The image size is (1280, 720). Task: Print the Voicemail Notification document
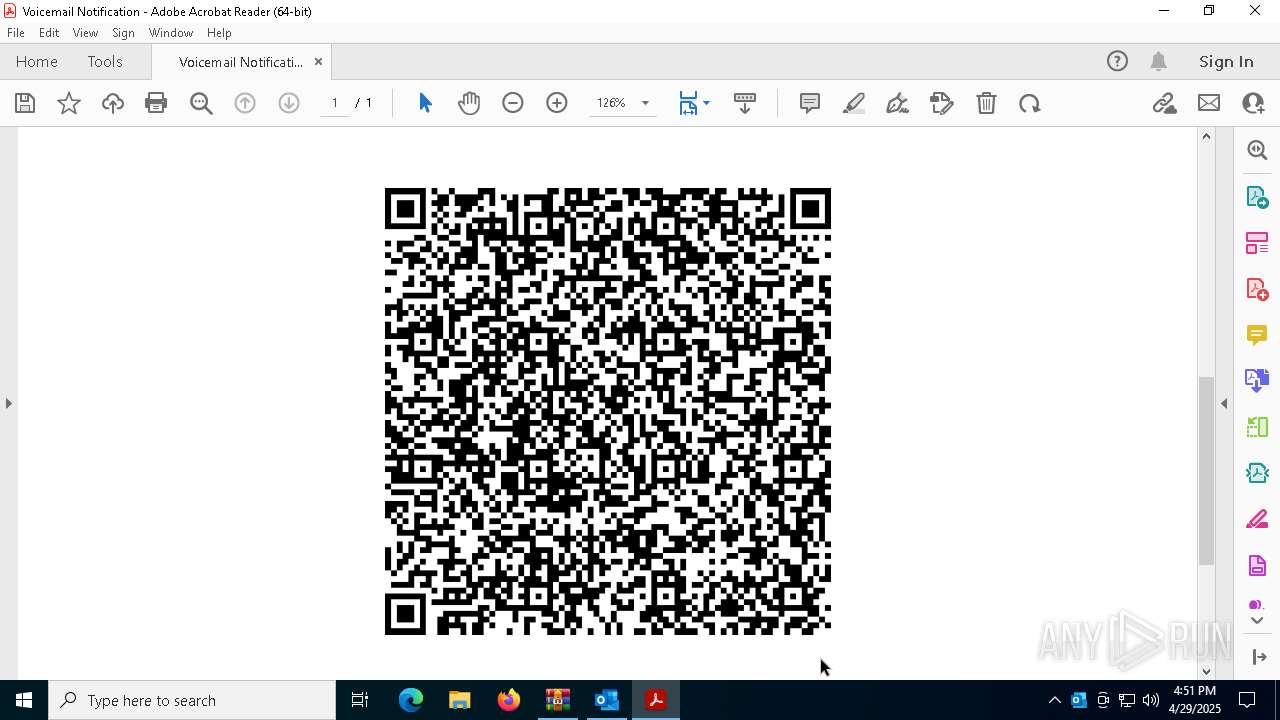(156, 103)
